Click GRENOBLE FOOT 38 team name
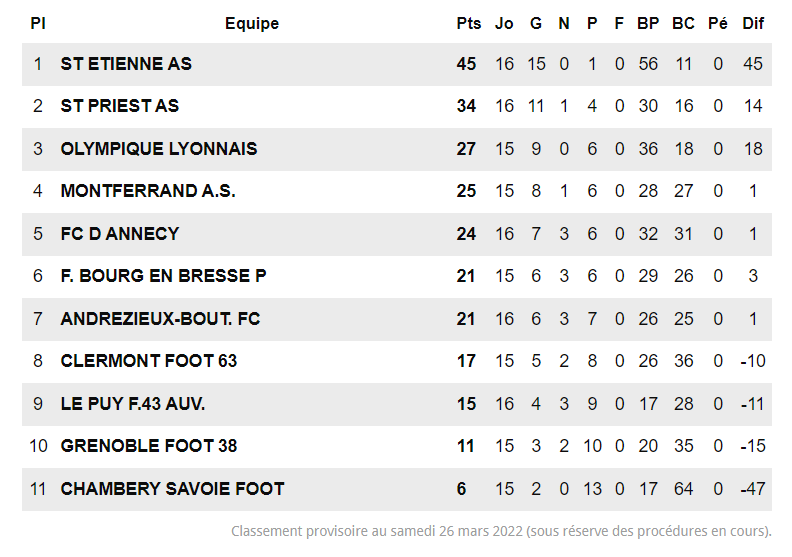 coord(149,446)
